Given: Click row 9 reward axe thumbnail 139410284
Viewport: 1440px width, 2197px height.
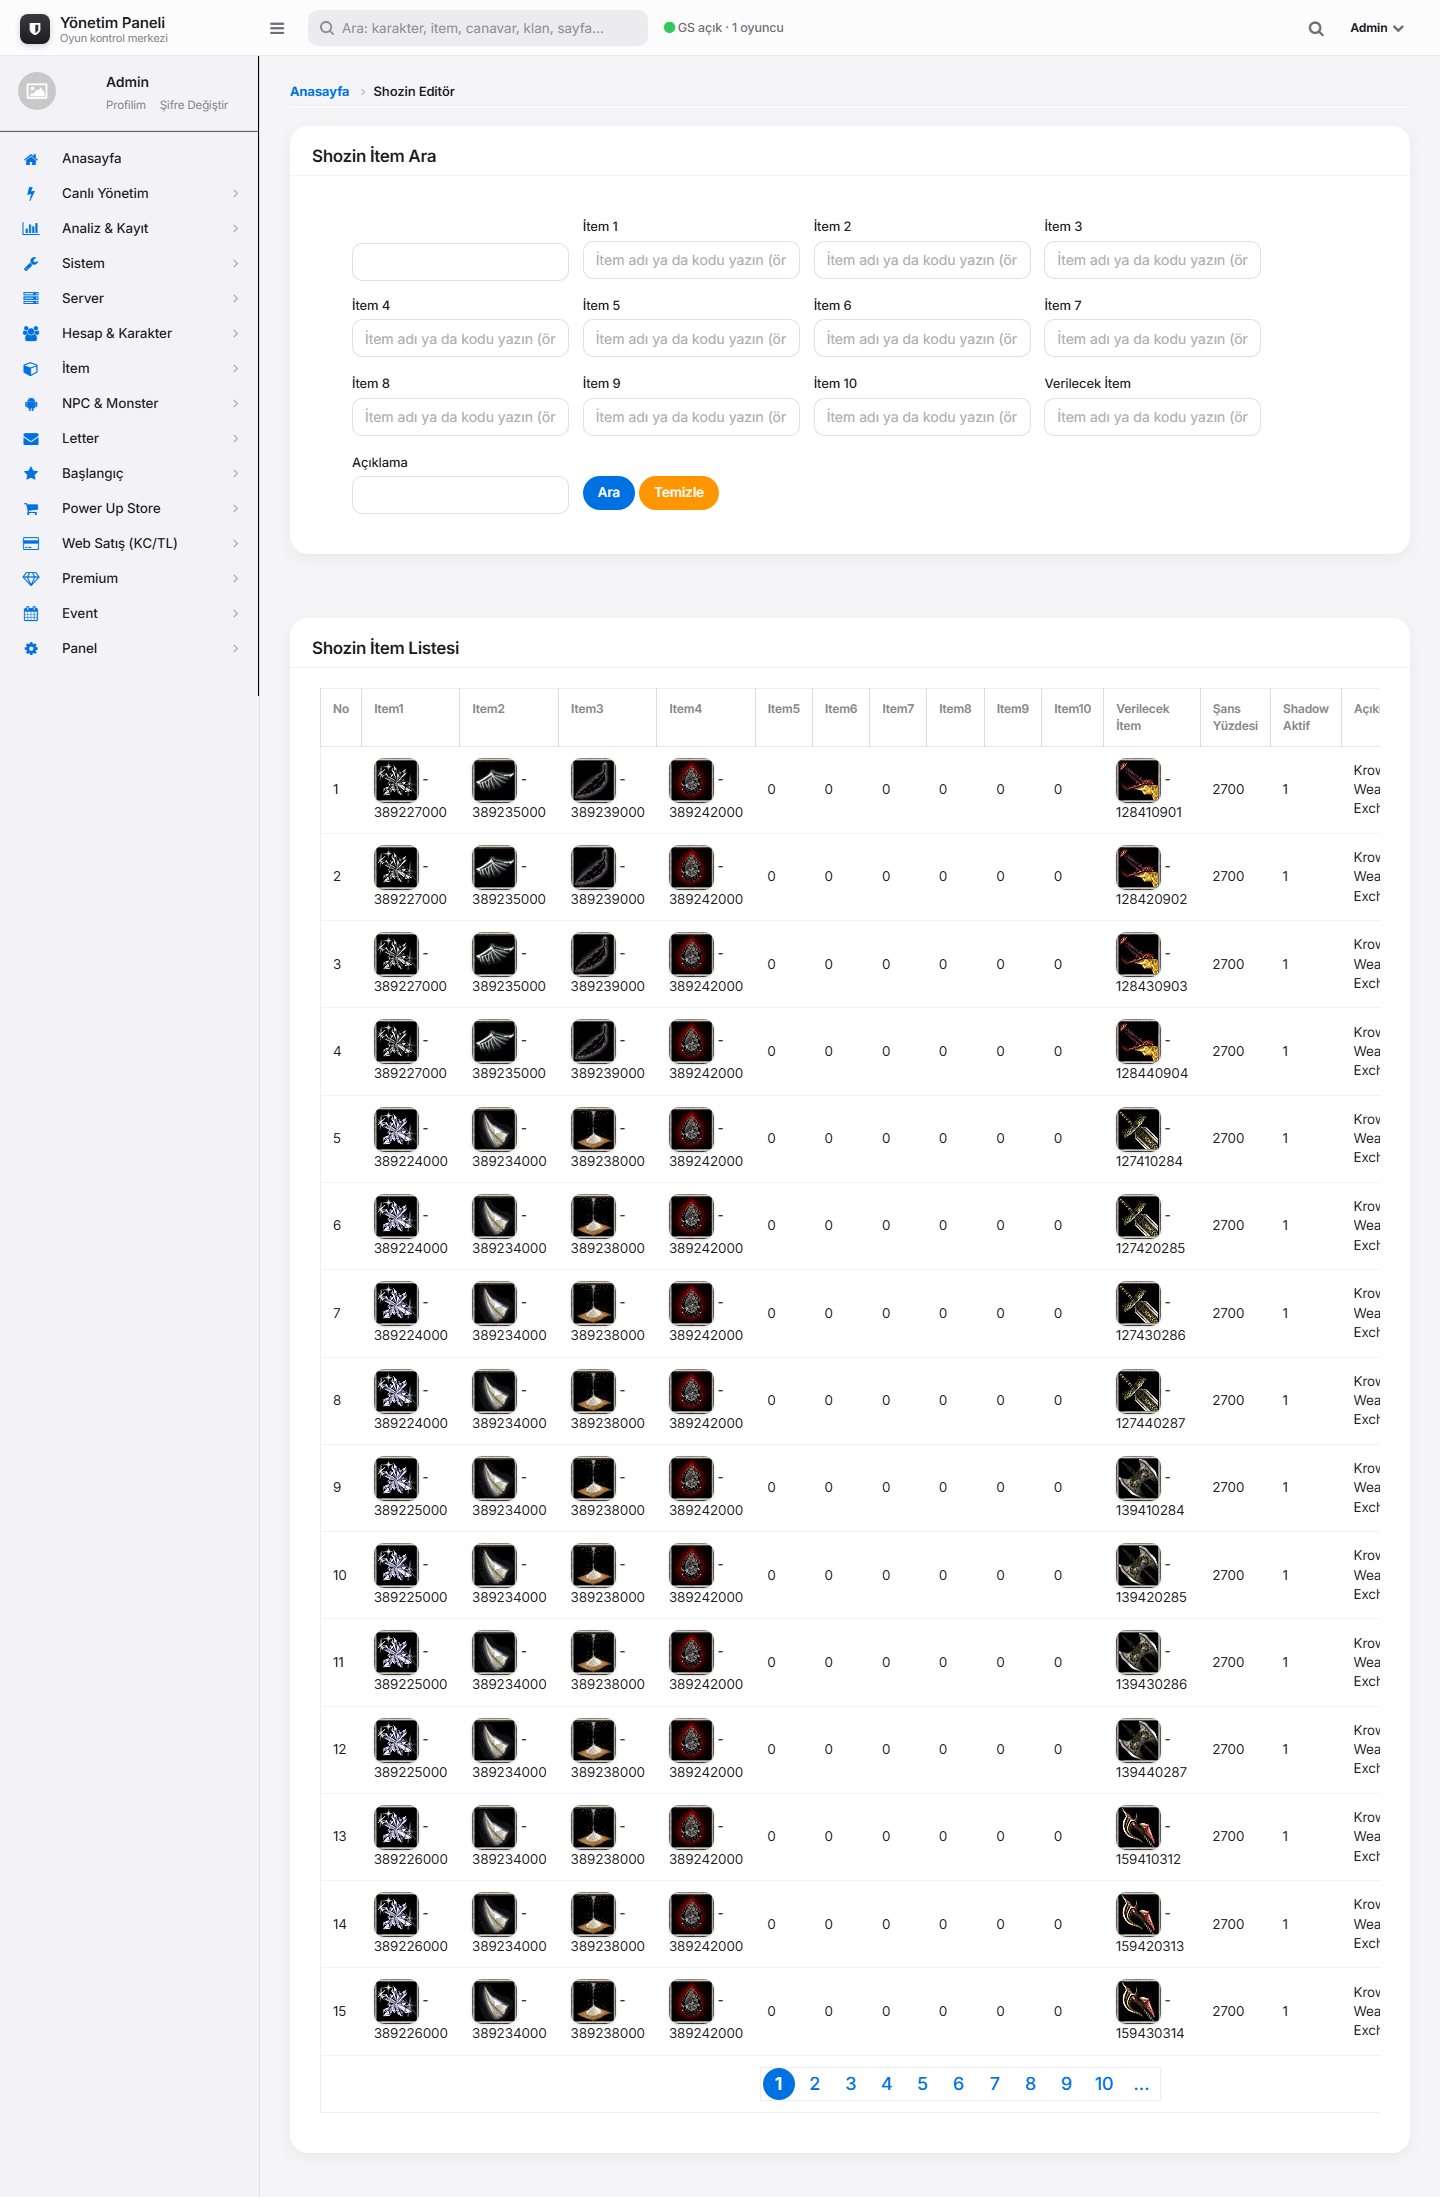Looking at the screenshot, I should pyautogui.click(x=1138, y=1479).
